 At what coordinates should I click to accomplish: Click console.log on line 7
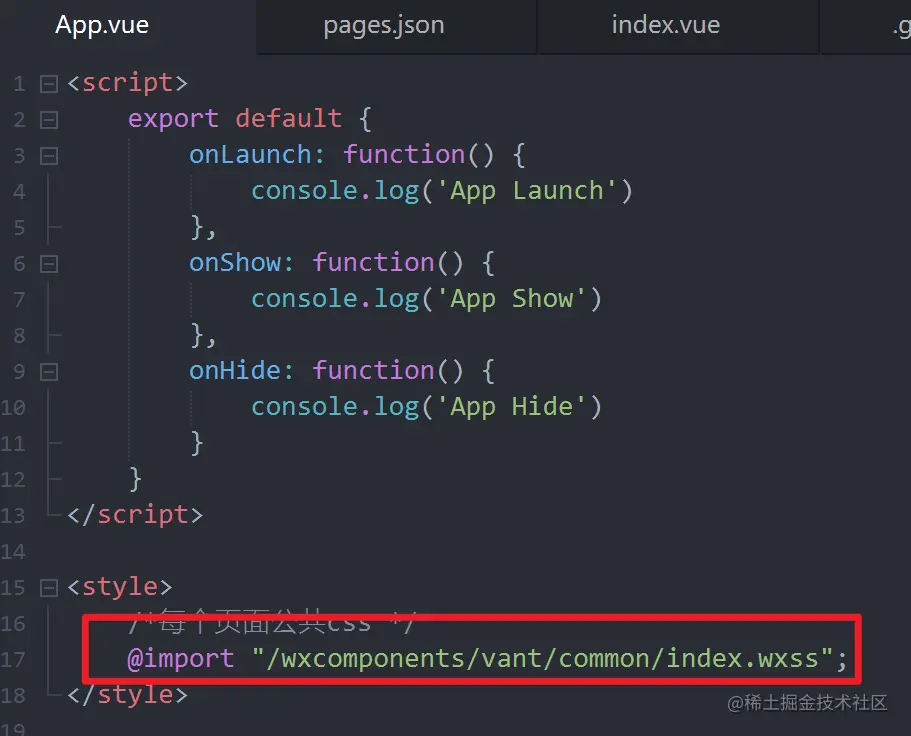(335, 299)
